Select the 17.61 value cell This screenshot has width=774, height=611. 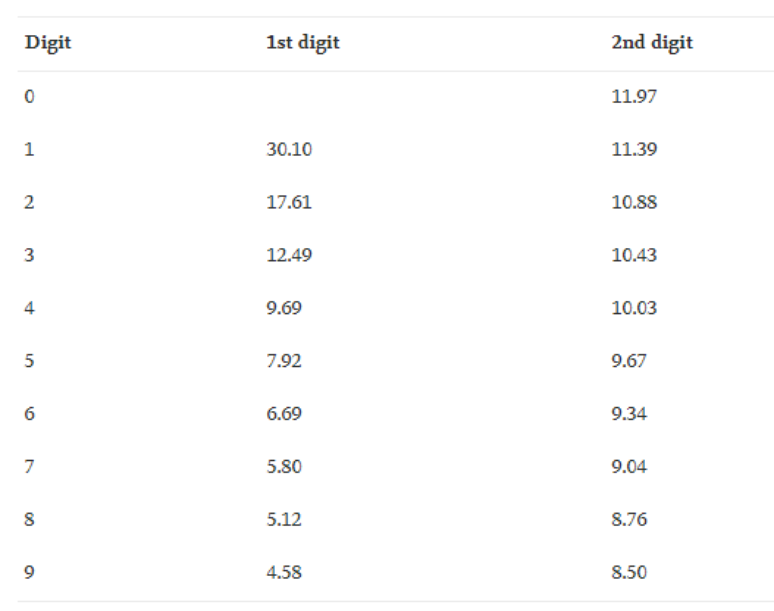[288, 202]
